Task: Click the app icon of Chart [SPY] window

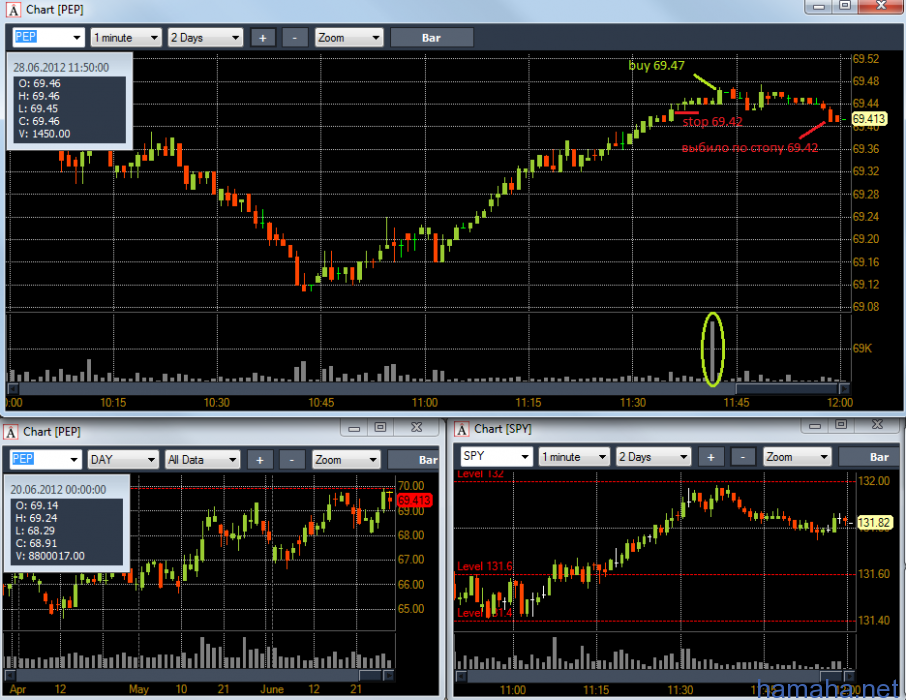Action: (462, 429)
